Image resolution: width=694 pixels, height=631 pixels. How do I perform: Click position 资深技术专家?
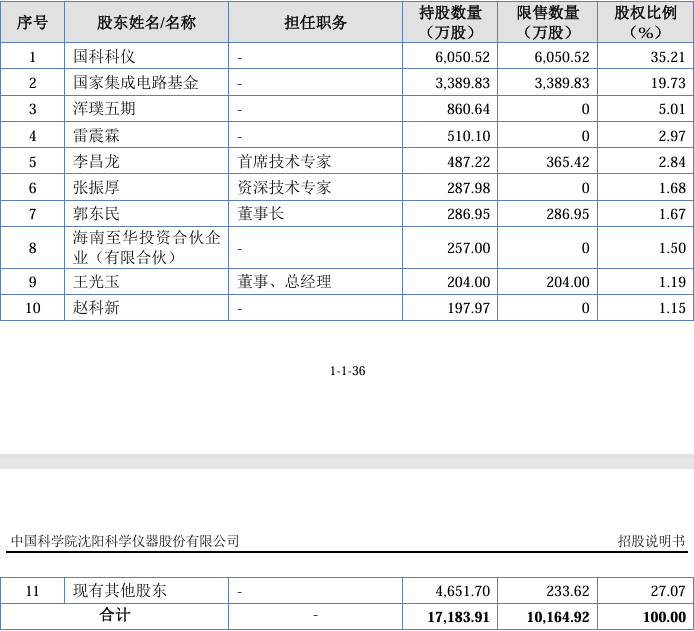tap(284, 188)
